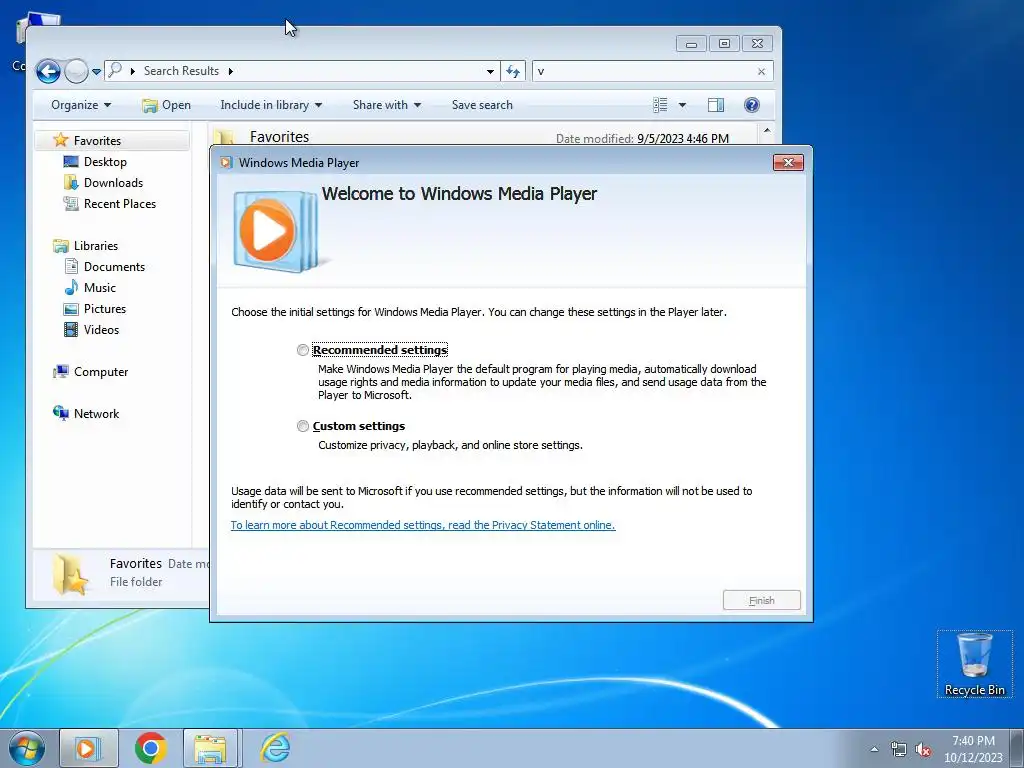
Task: Open the Share with menu
Action: tap(387, 105)
